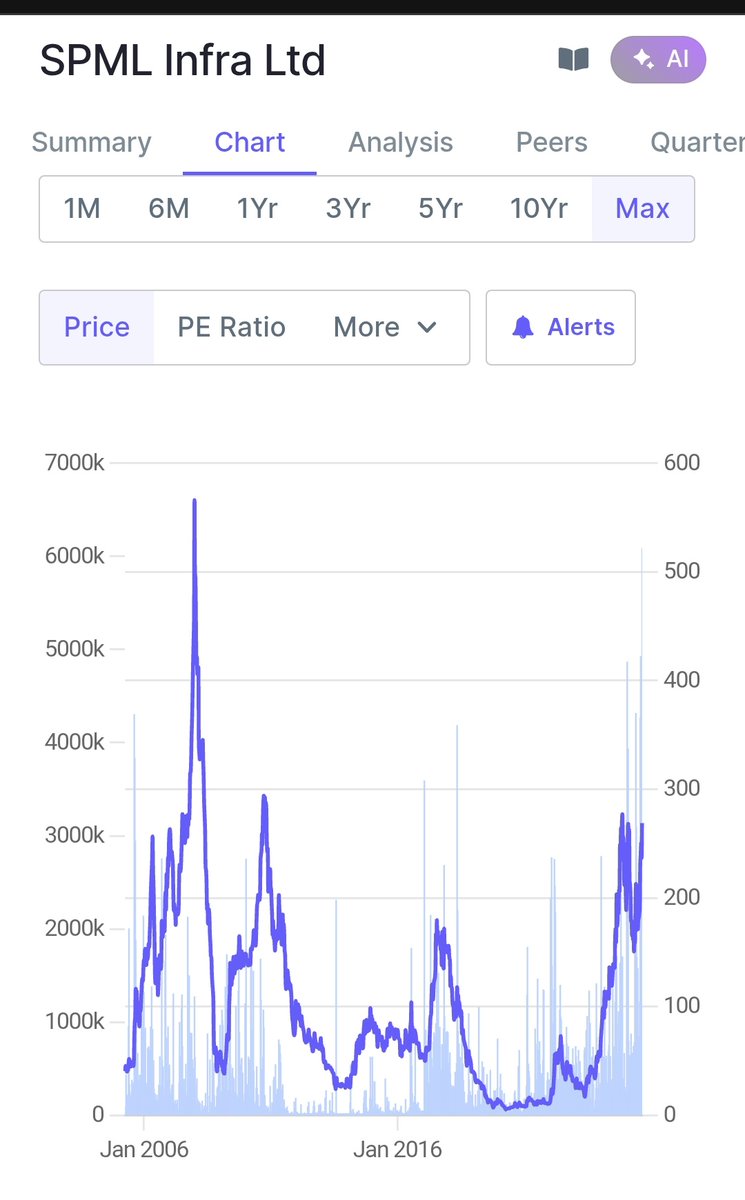This screenshot has width=745, height=1200.
Task: Open the Peers tab
Action: tap(551, 142)
